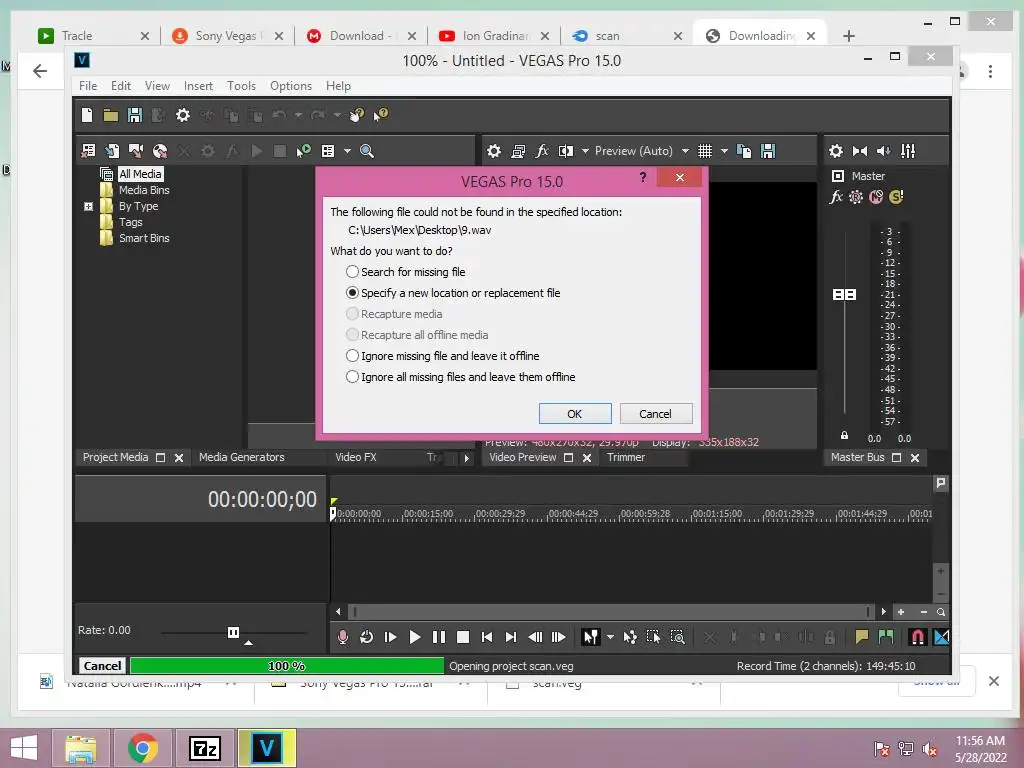Click the Play button in transport bar
This screenshot has width=1024, height=768.
(415, 637)
